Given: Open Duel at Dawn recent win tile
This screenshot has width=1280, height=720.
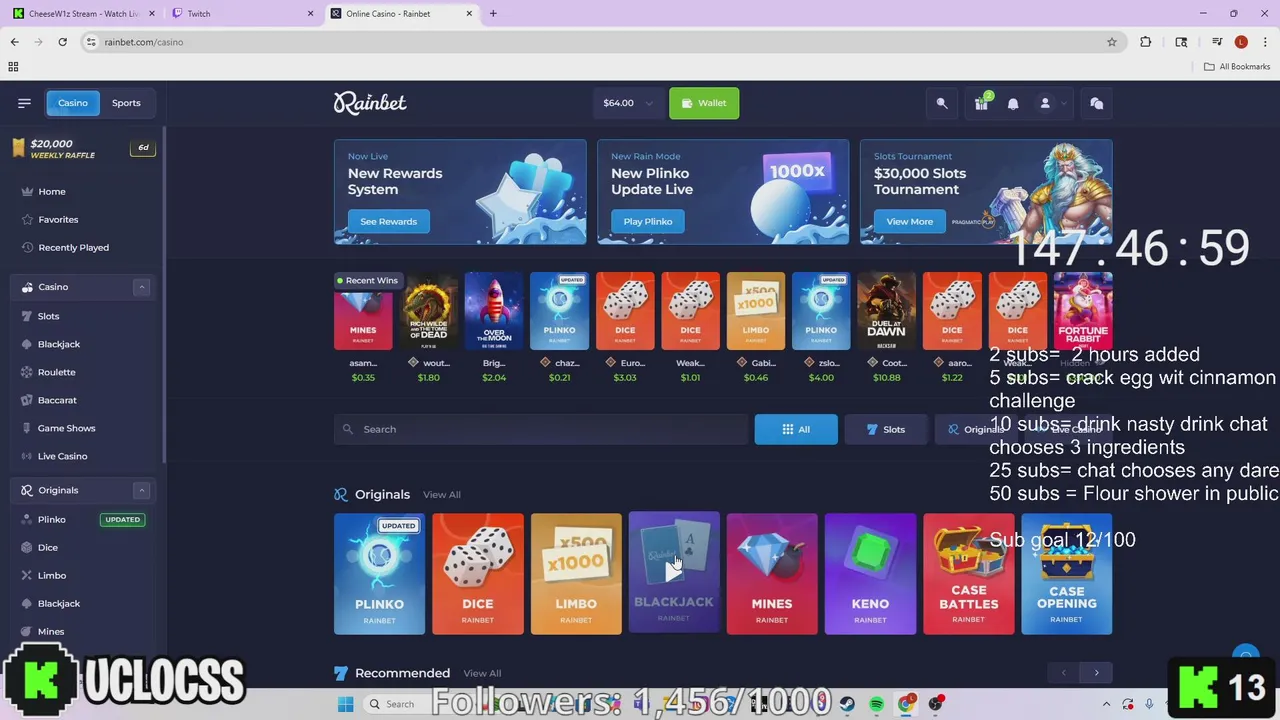Looking at the screenshot, I should [x=886, y=311].
